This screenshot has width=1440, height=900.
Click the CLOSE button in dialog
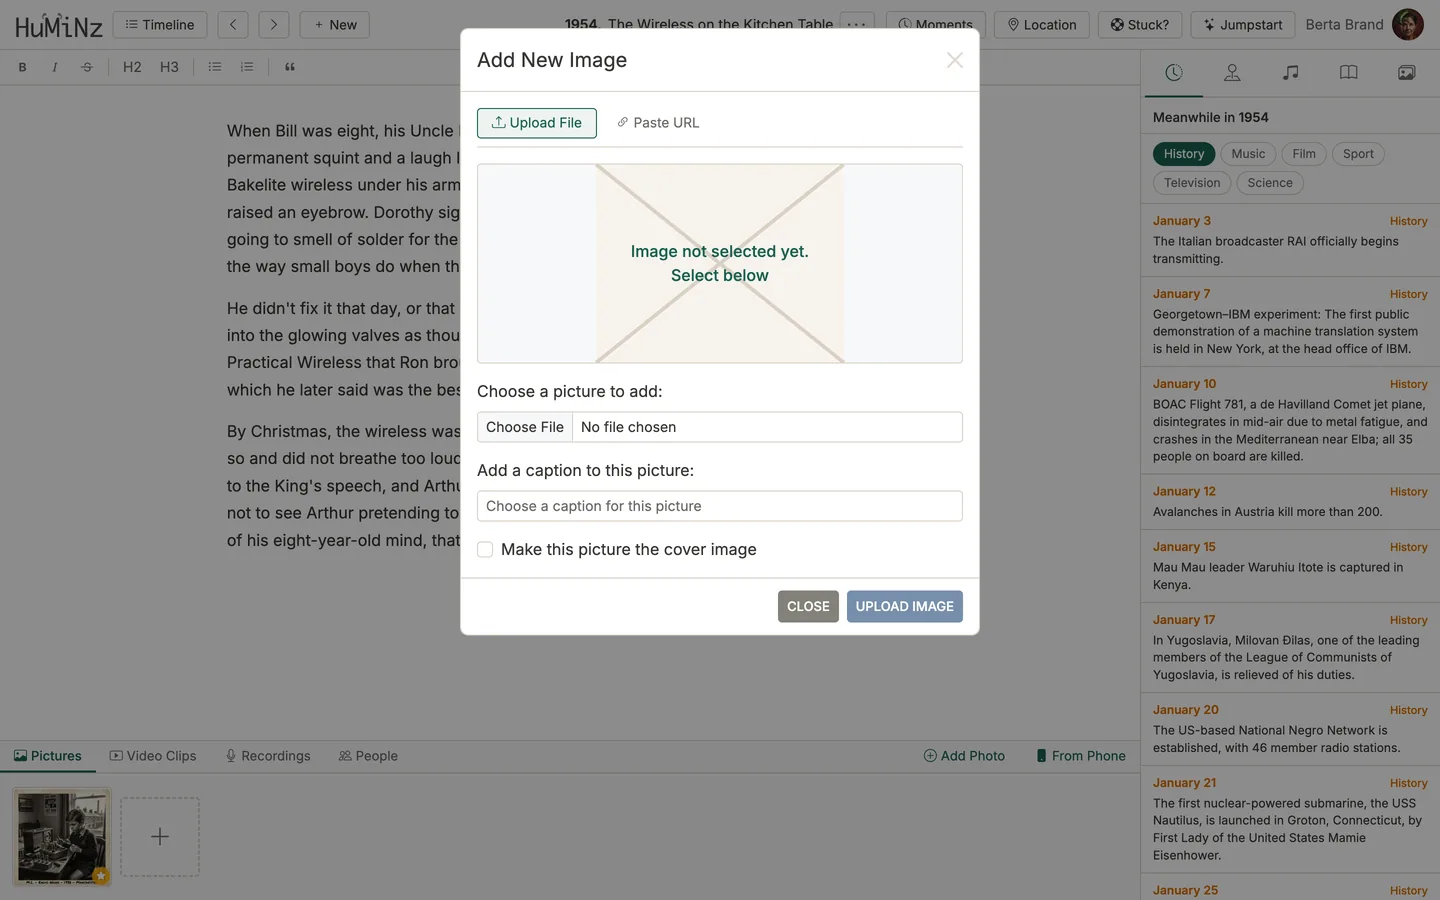(x=808, y=607)
